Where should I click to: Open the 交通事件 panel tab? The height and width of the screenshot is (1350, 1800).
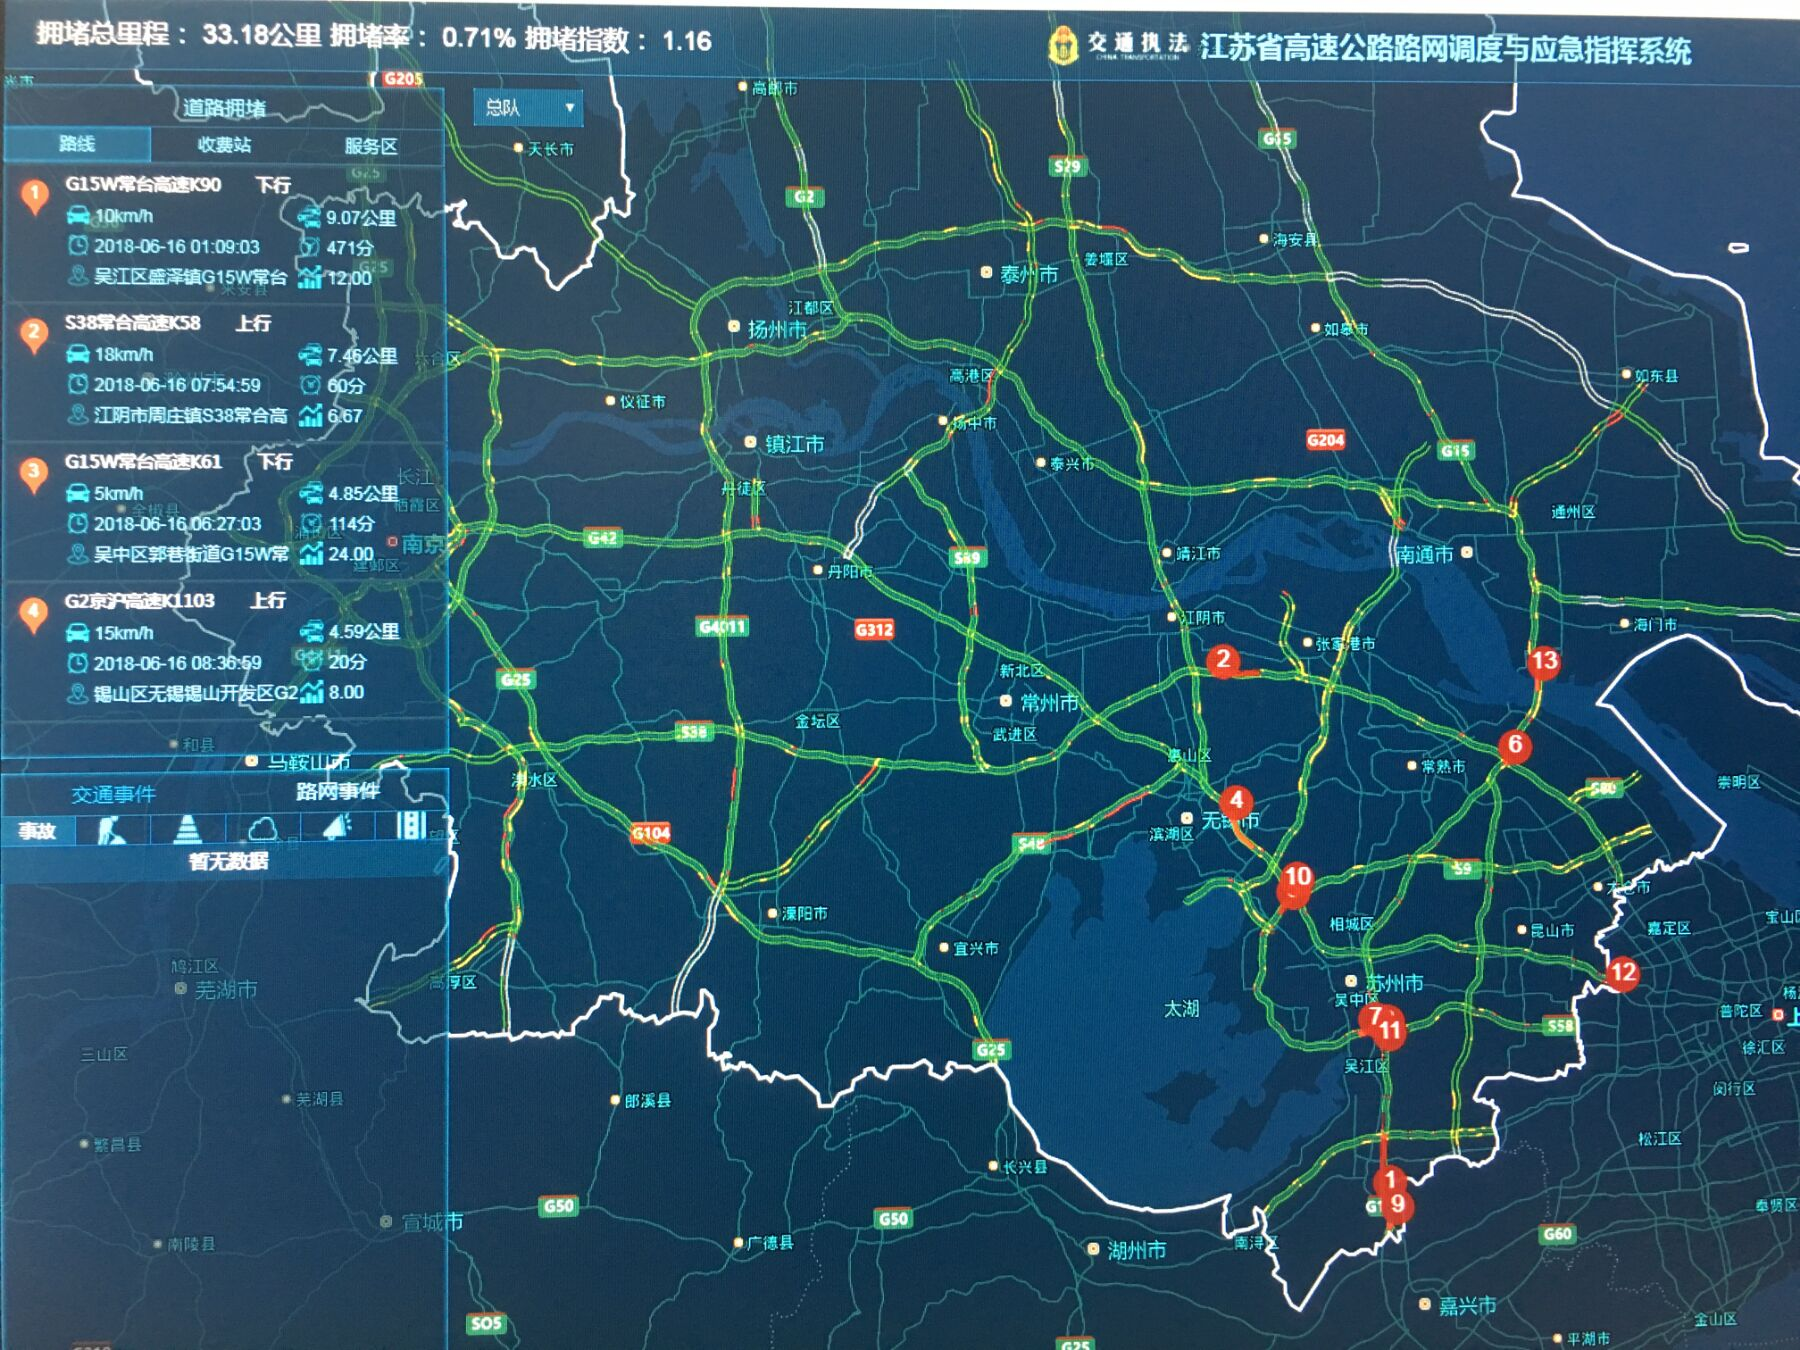point(113,794)
